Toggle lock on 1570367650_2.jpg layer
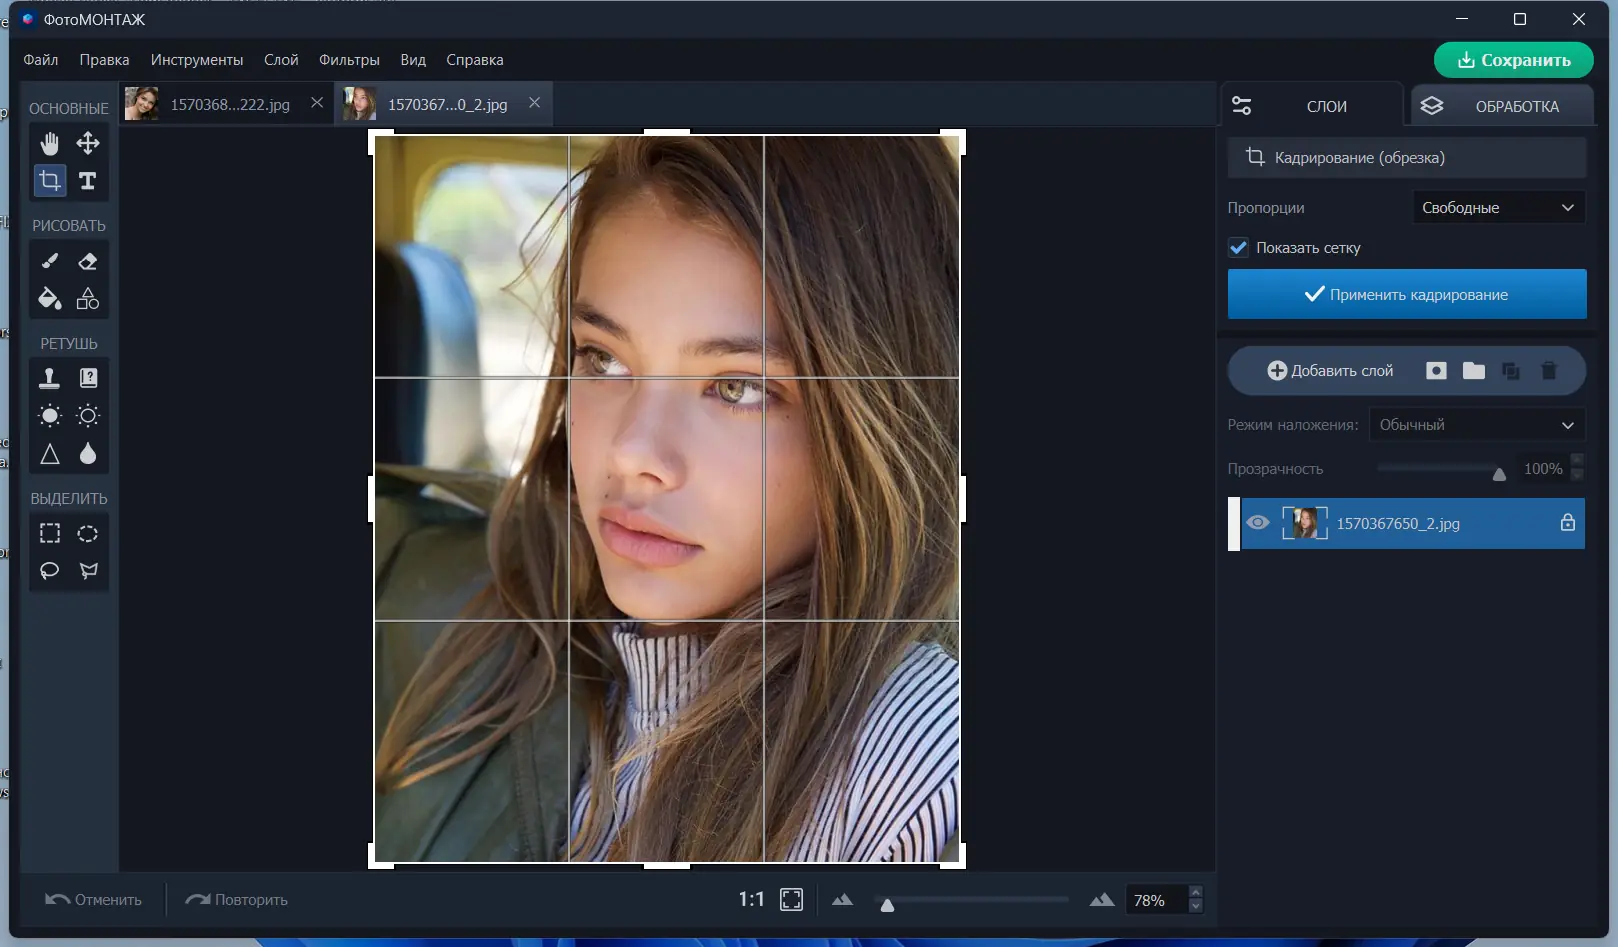Screen dimensions: 1618x947 coord(1567,523)
